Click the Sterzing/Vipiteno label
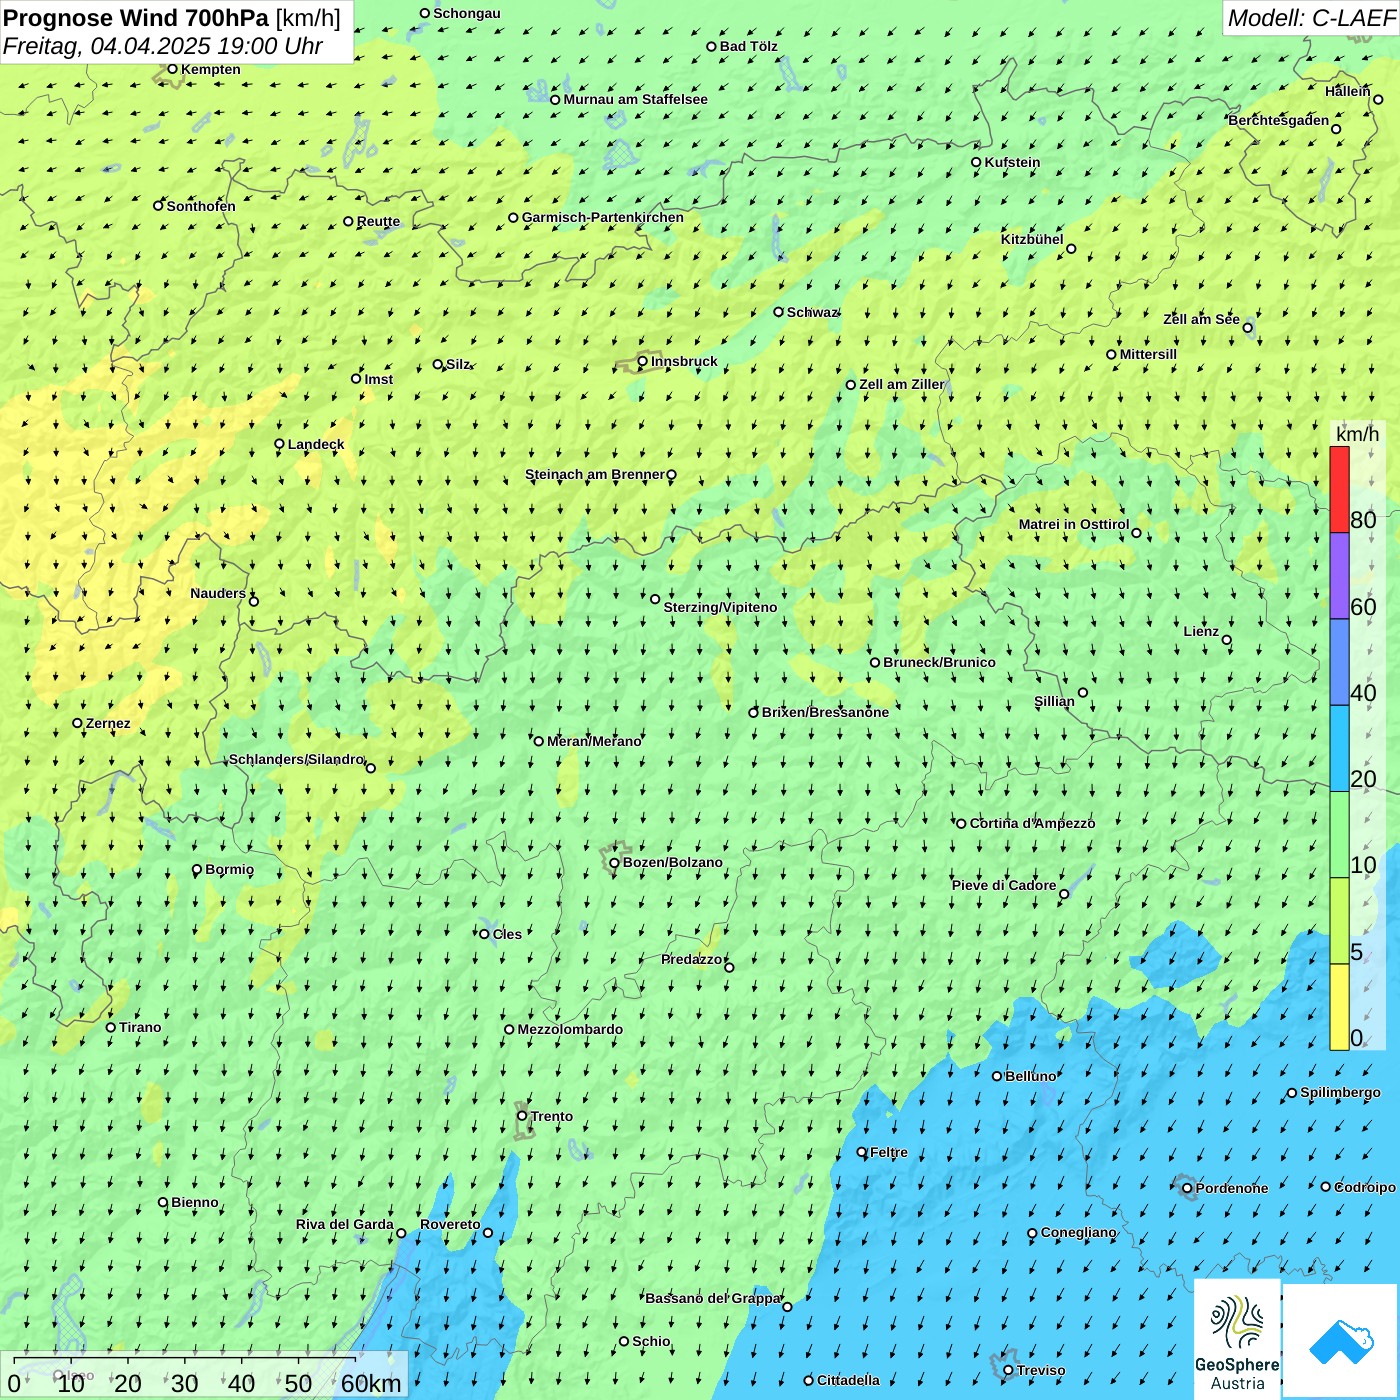This screenshot has width=1400, height=1400. (x=720, y=607)
